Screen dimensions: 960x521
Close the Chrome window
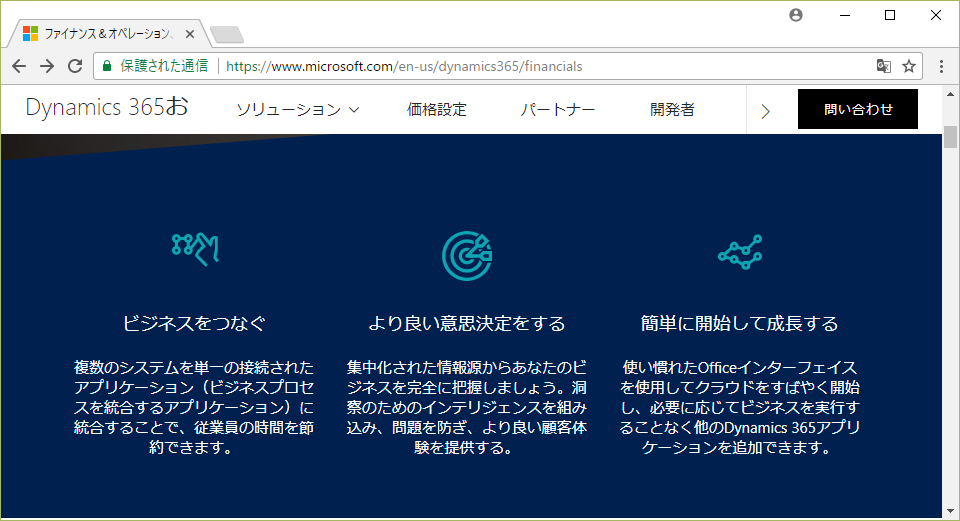pyautogui.click(x=936, y=15)
